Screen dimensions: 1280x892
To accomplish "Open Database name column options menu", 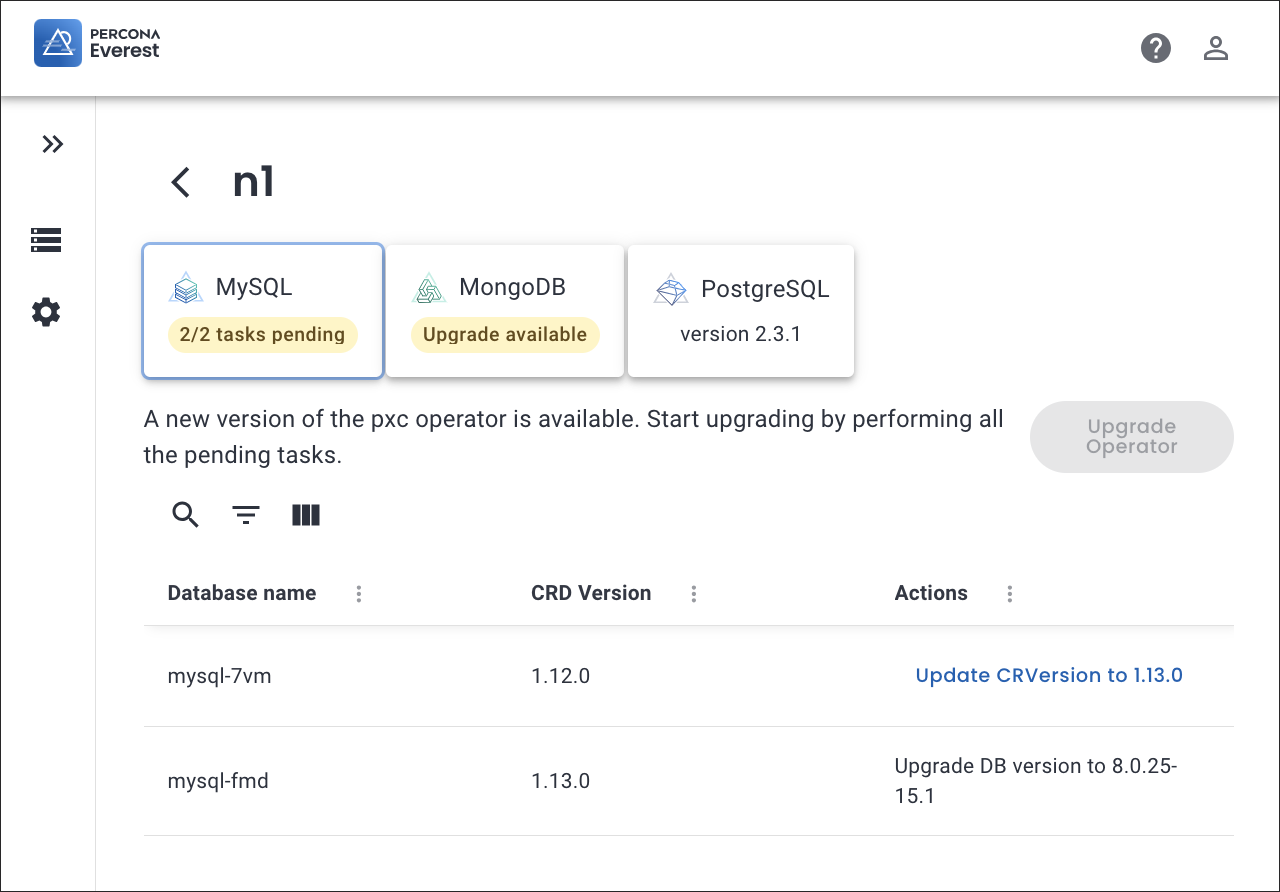I will 359,594.
